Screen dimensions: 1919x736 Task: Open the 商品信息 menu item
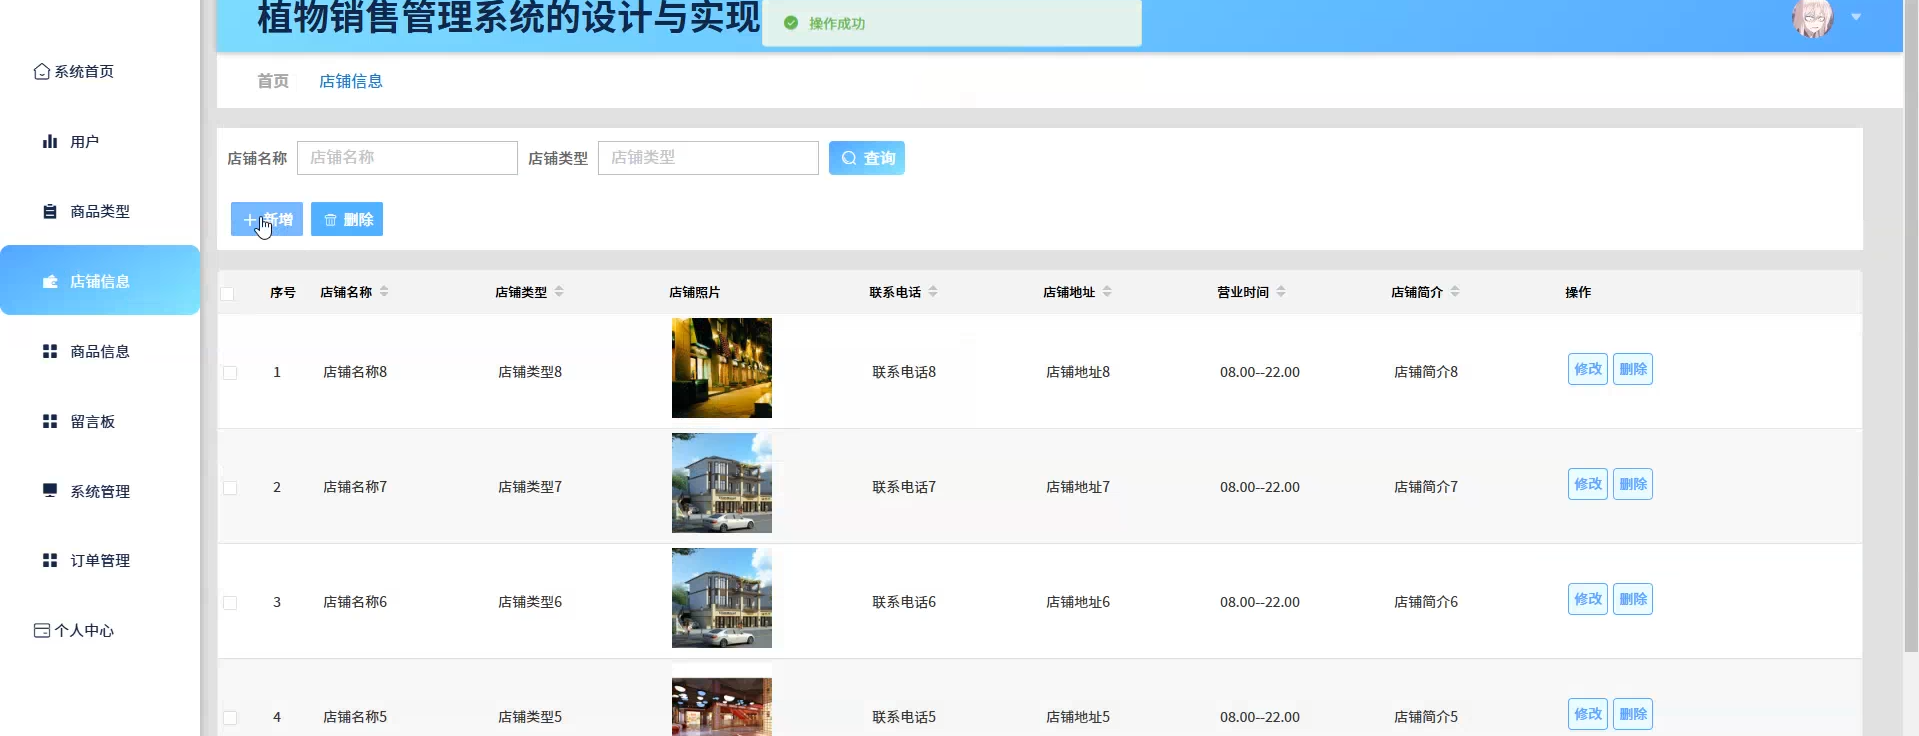pyautogui.click(x=100, y=351)
